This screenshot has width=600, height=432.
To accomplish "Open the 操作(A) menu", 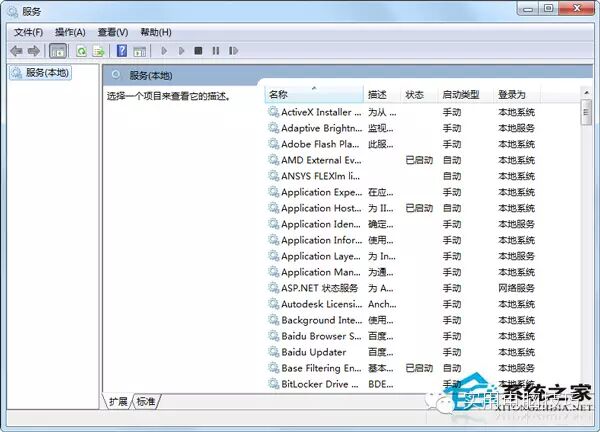I will click(x=70, y=32).
